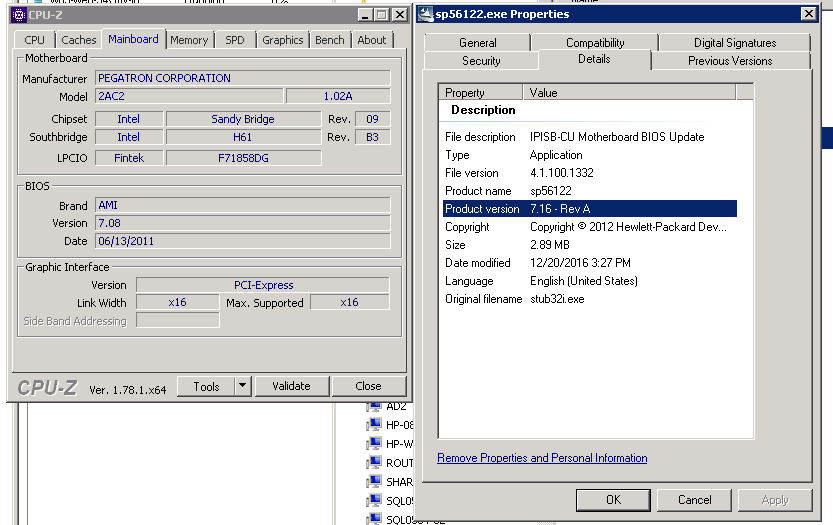Select the HP-08 computer icon
This screenshot has width=833, height=525.
(374, 425)
